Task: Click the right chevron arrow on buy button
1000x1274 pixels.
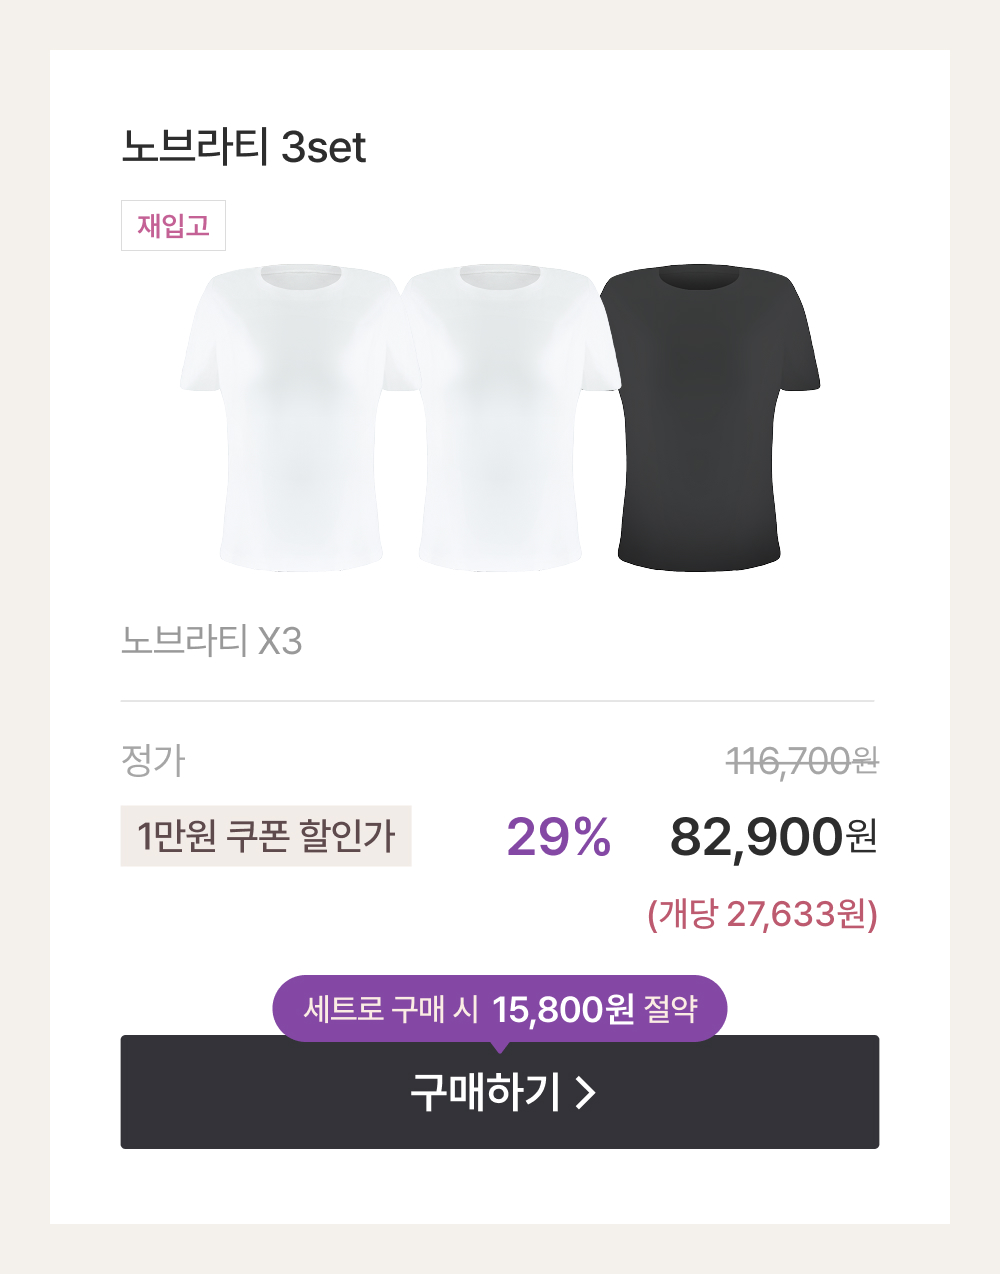Action: (587, 1092)
